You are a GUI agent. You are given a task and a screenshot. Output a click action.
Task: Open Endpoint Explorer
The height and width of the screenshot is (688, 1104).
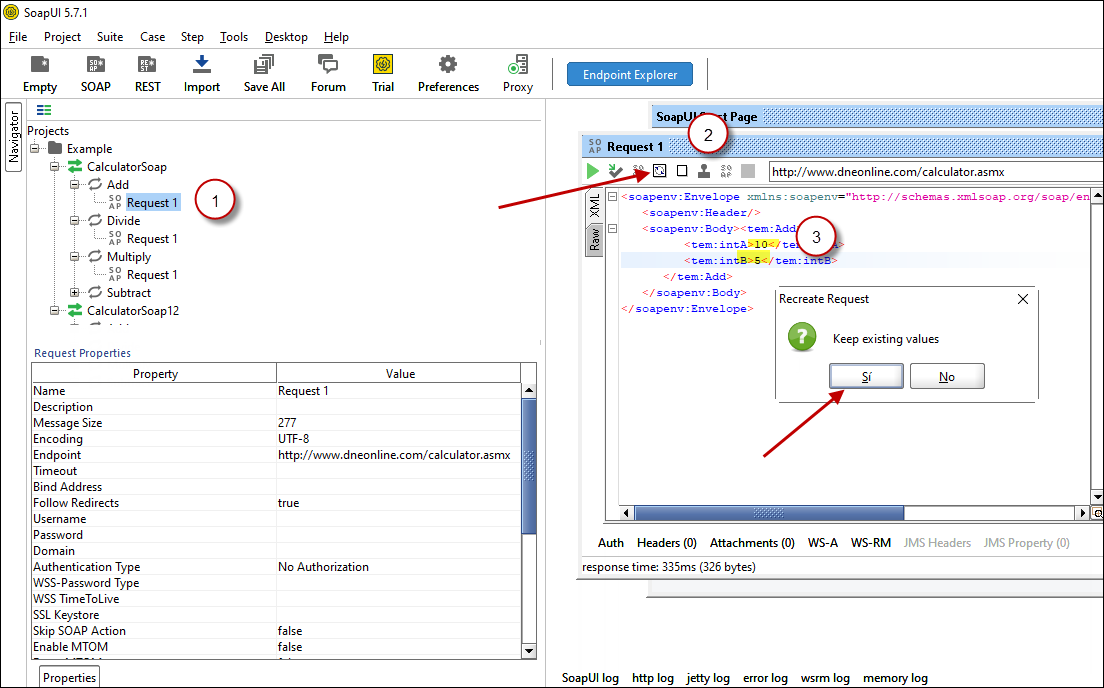coord(629,75)
